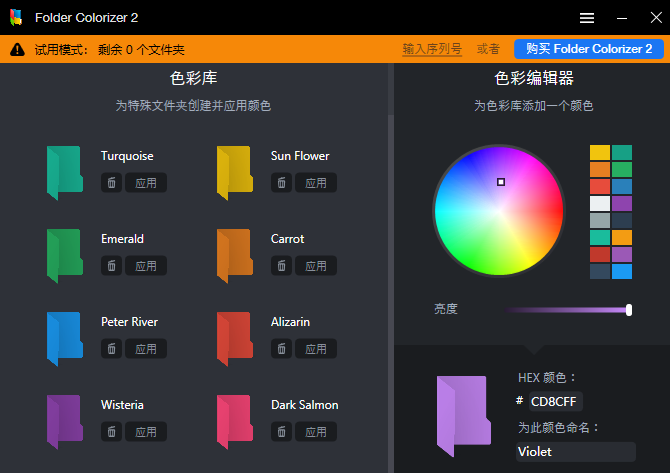The image size is (670, 473).
Task: Click the Wisteria folder icon
Action: pyautogui.click(x=65, y=421)
